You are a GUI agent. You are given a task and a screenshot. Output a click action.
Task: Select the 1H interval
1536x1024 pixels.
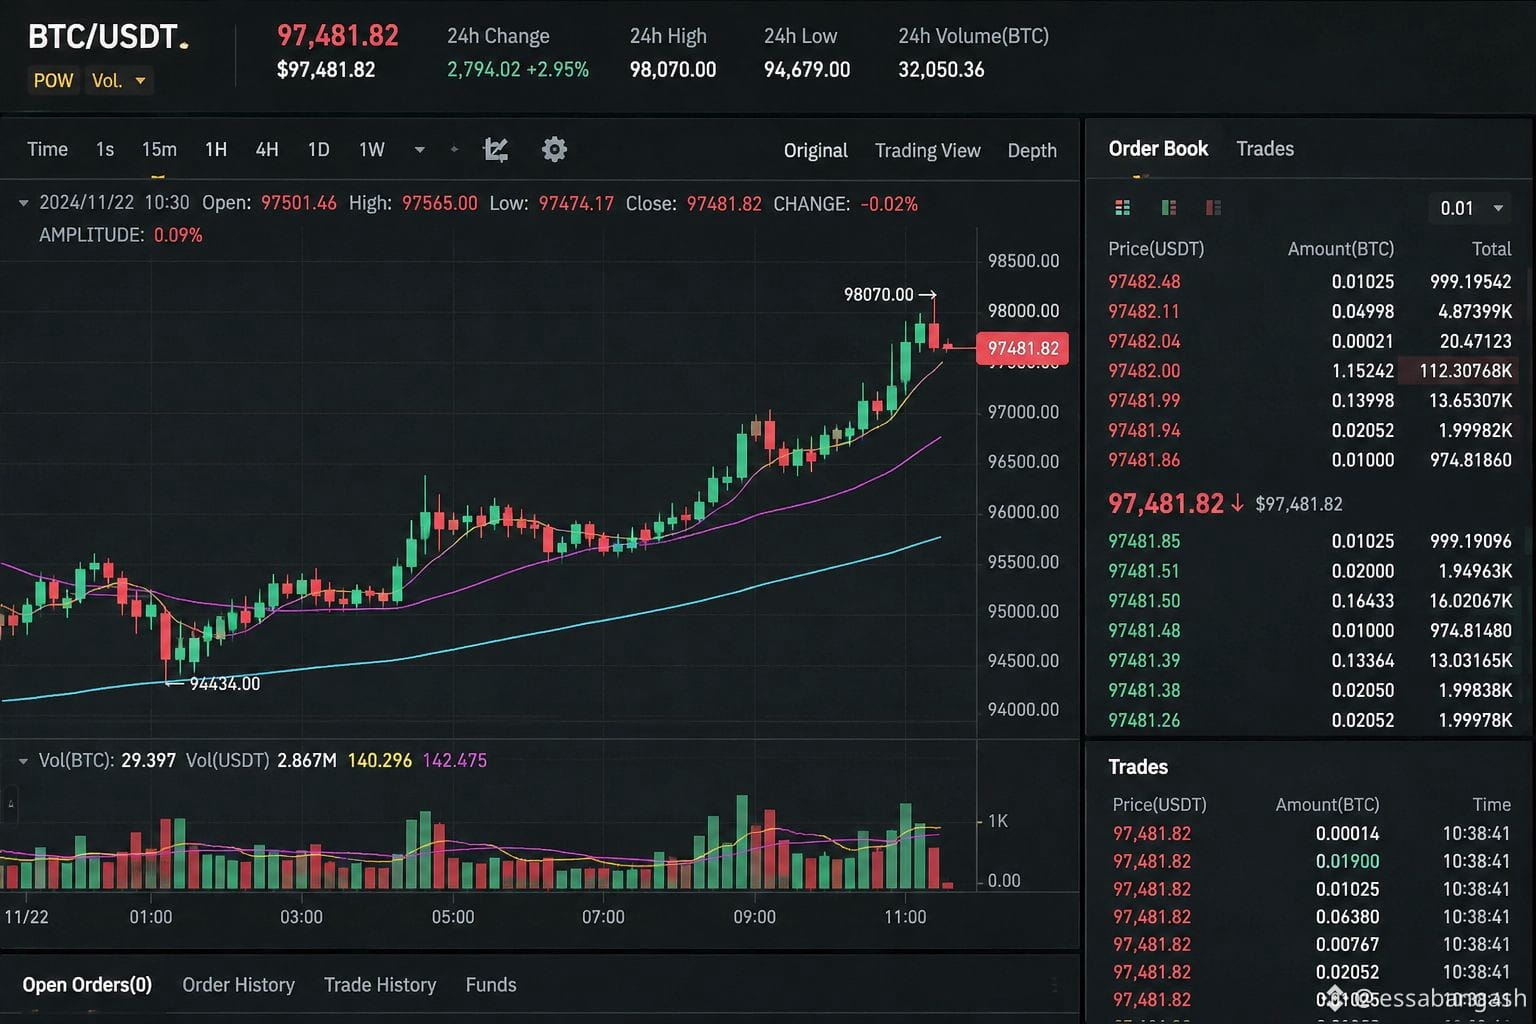click(216, 150)
